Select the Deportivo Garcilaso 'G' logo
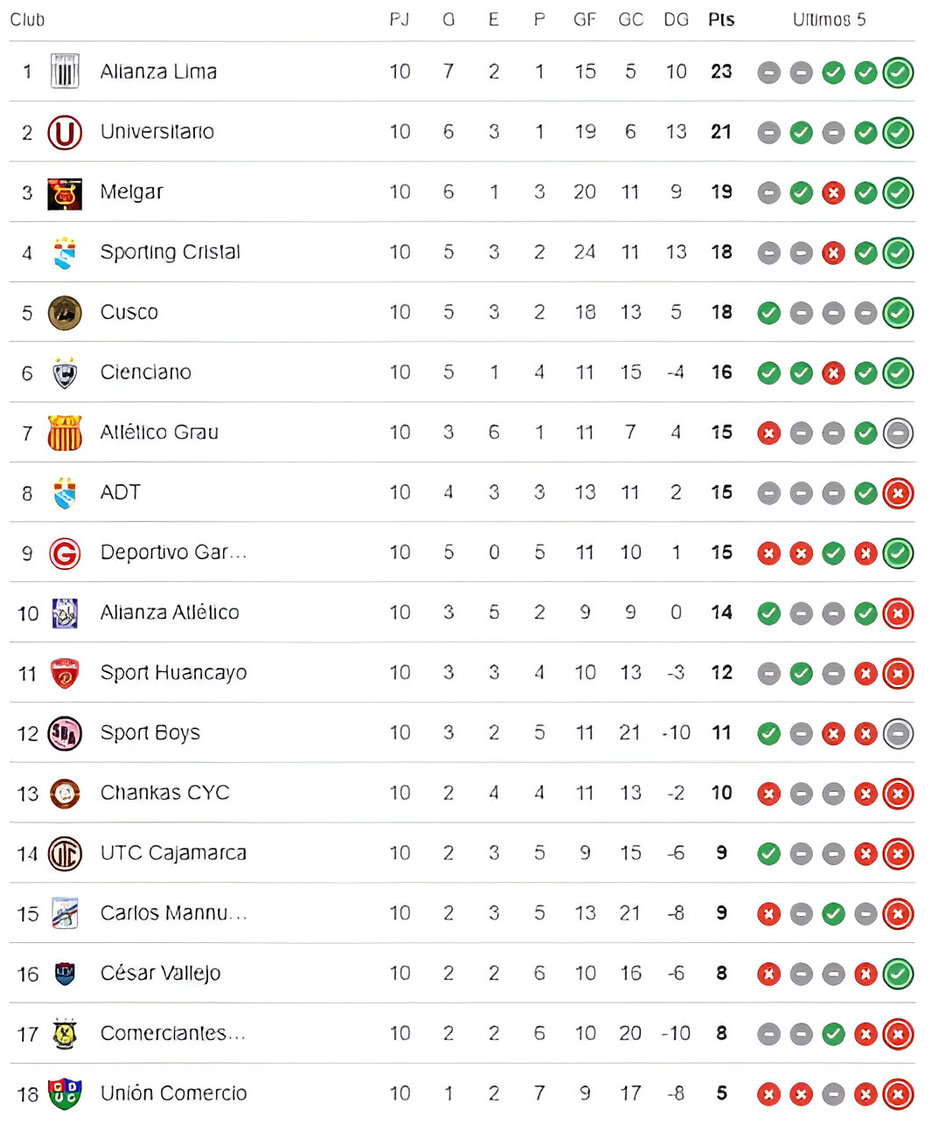This screenshot has width=930, height=1124. [65, 553]
